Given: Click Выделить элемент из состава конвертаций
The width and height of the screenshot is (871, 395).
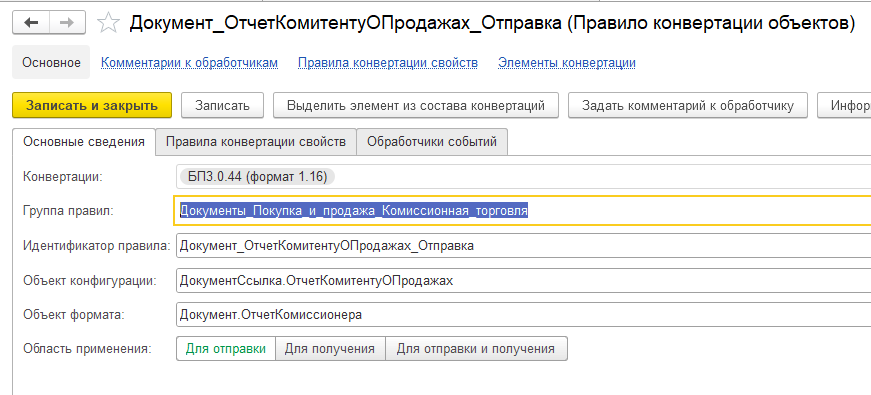Looking at the screenshot, I should [x=416, y=106].
